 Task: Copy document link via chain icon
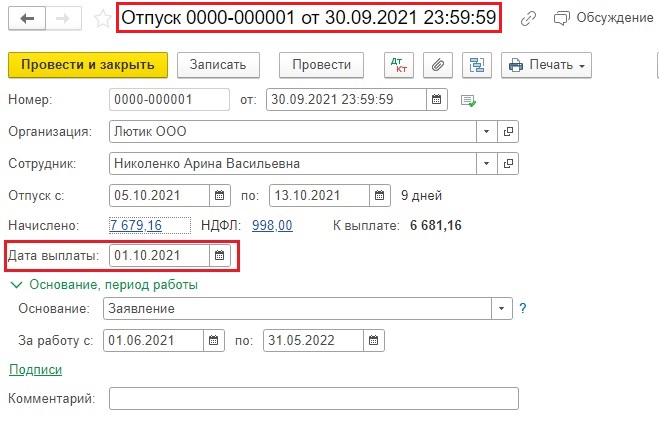click(528, 18)
